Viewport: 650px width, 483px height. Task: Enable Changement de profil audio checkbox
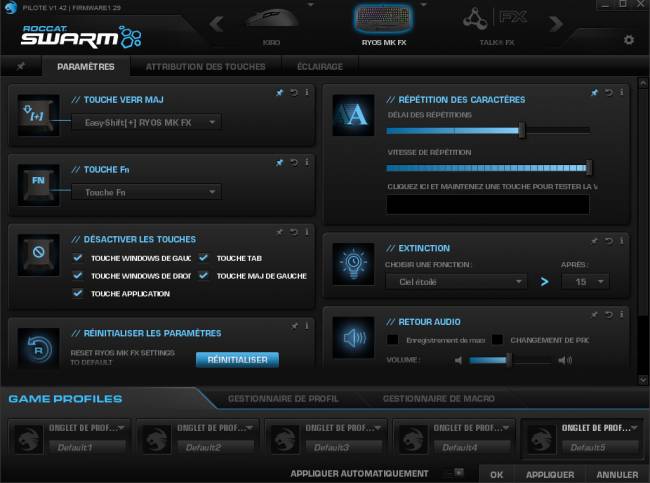click(497, 340)
